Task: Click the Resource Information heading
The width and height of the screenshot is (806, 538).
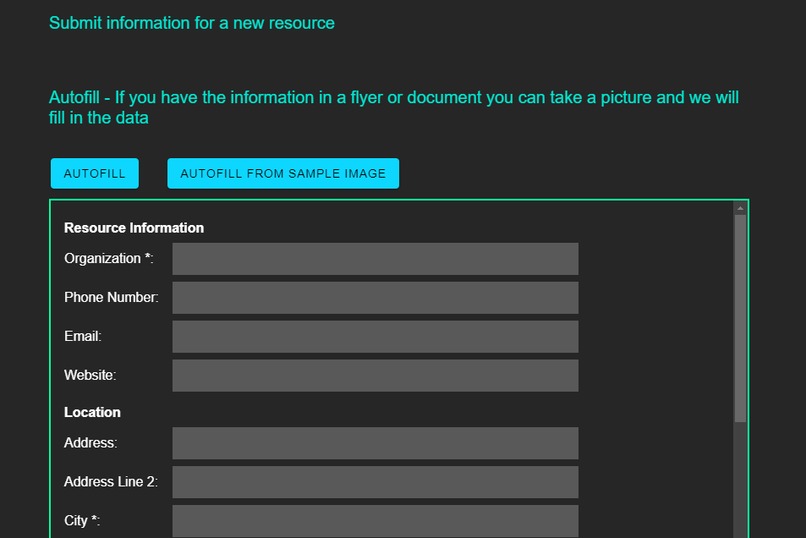Action: tap(134, 228)
